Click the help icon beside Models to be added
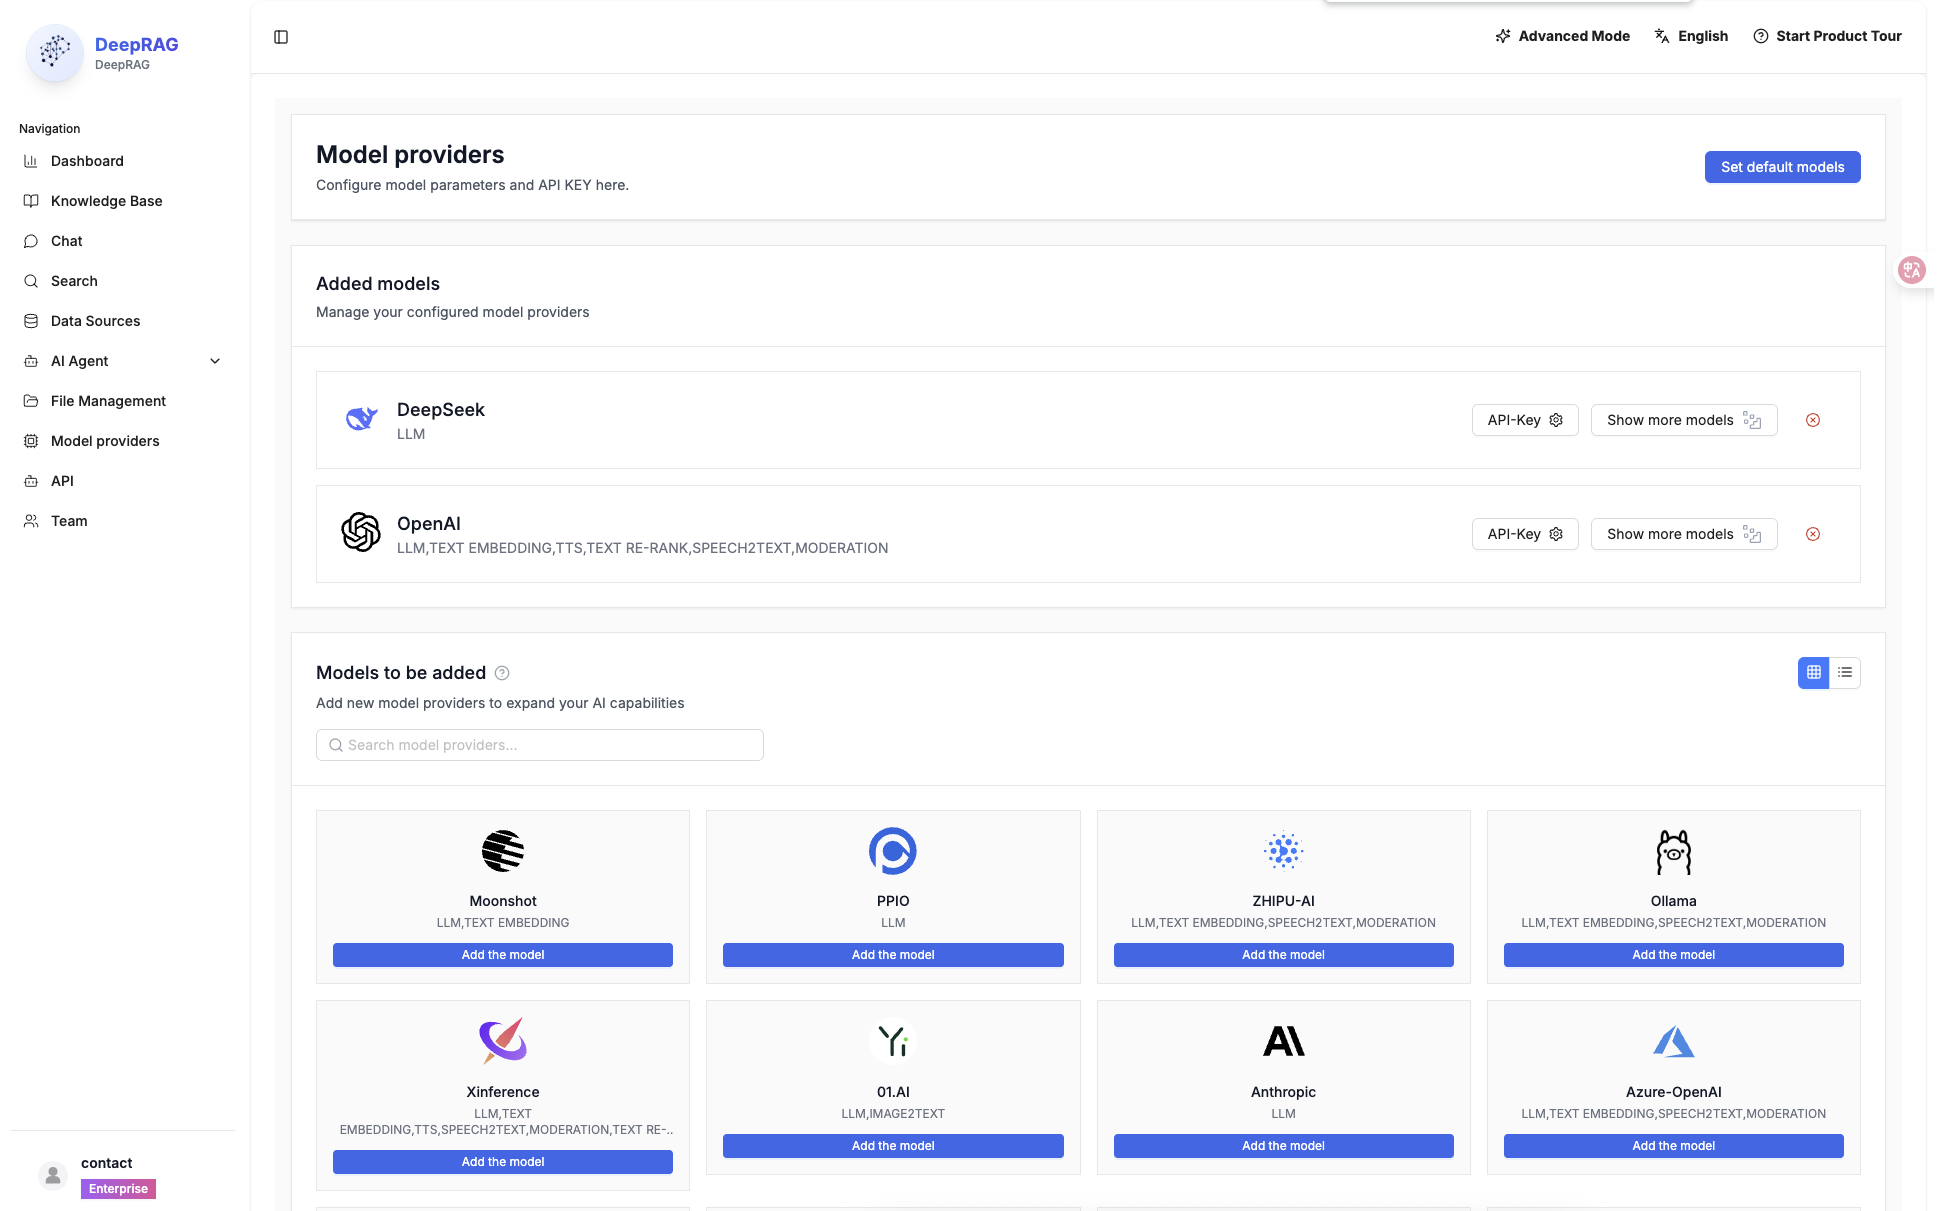Screen dimensions: 1937x1211 pyautogui.click(x=502, y=673)
